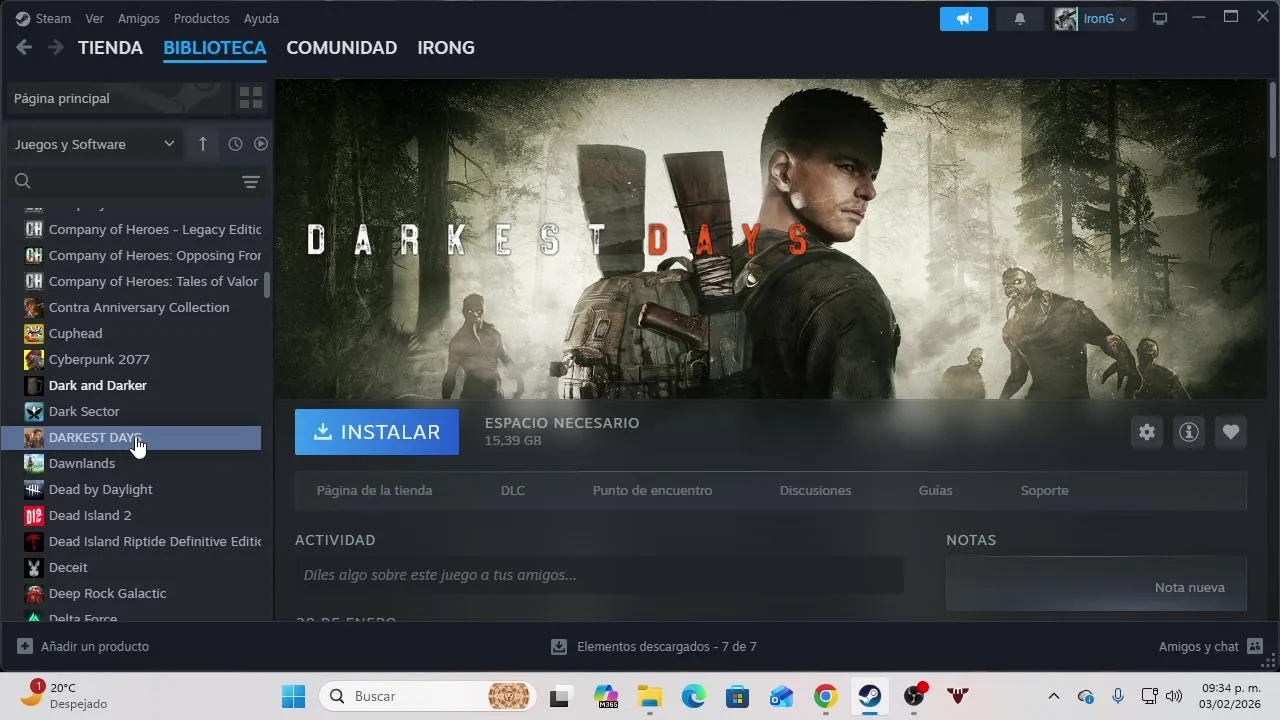Screen dimensions: 1280x720
Task: Launch Microsoft Edge from the taskbar
Action: click(694, 696)
